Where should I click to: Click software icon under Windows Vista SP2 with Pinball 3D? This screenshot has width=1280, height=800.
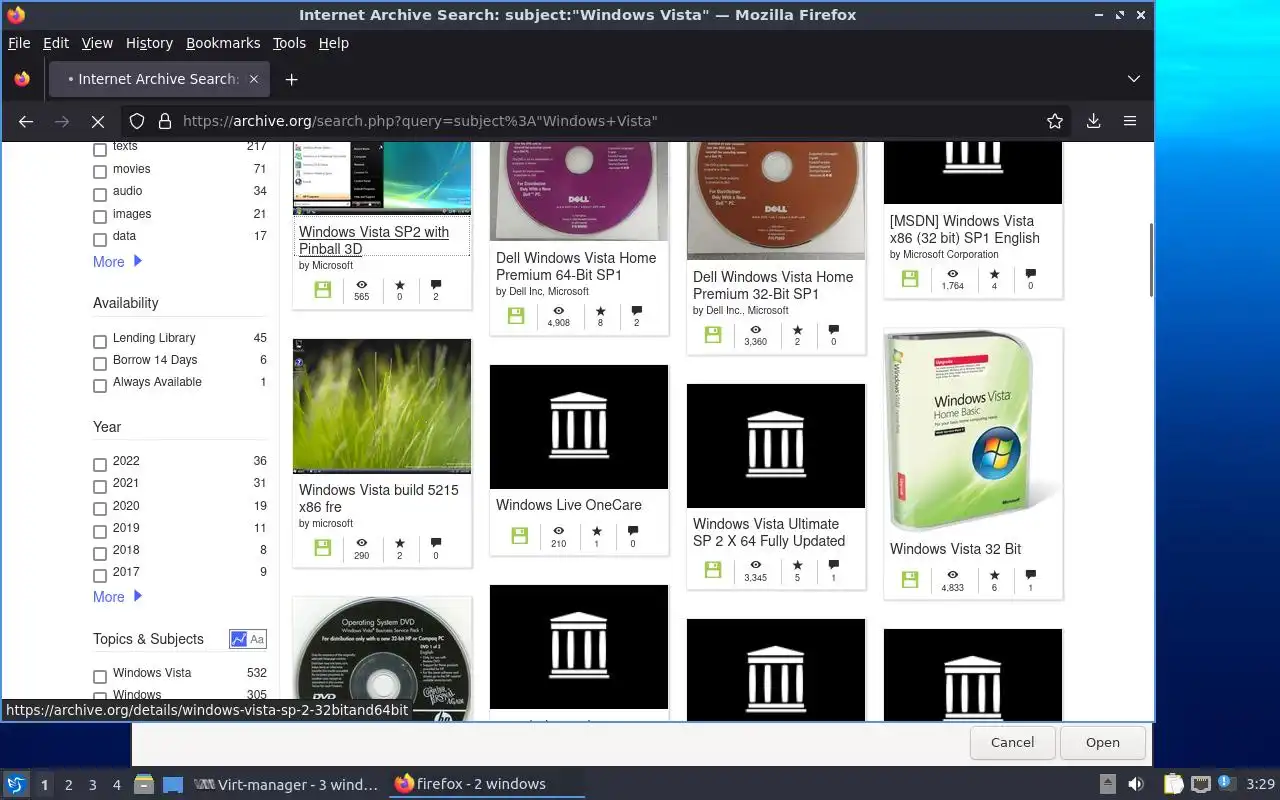tap(322, 290)
